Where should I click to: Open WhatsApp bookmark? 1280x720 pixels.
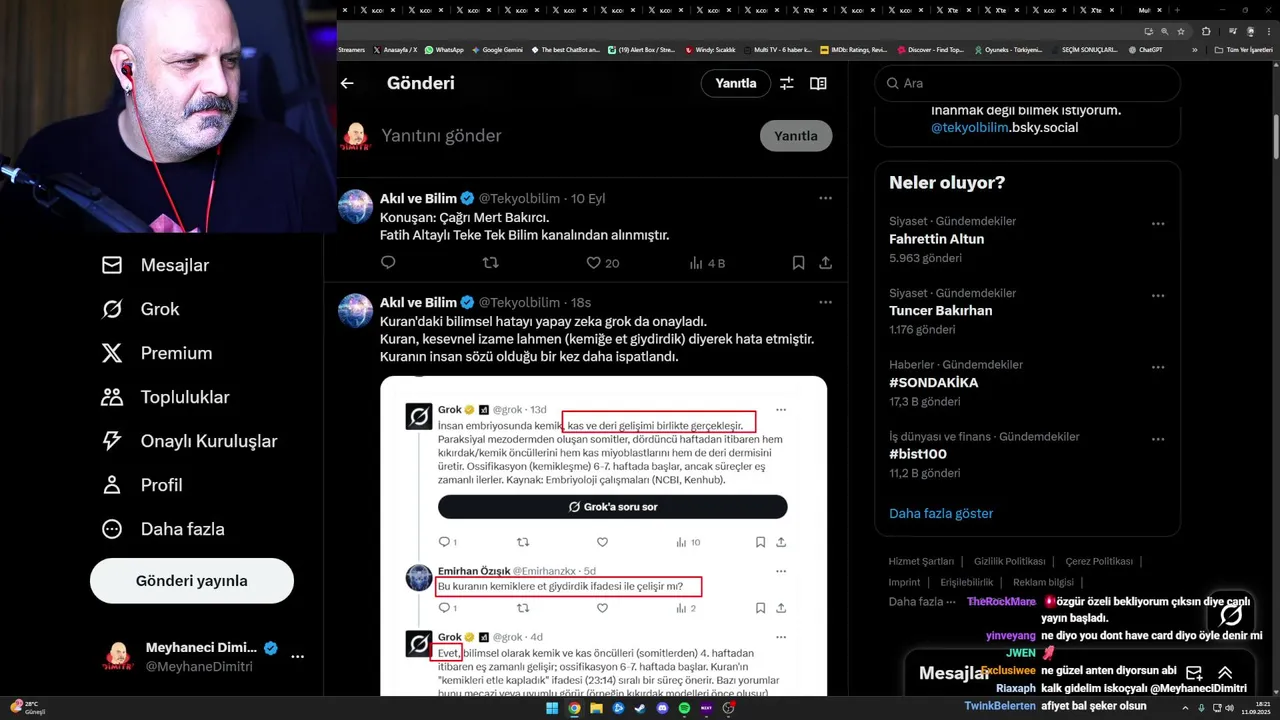click(444, 49)
